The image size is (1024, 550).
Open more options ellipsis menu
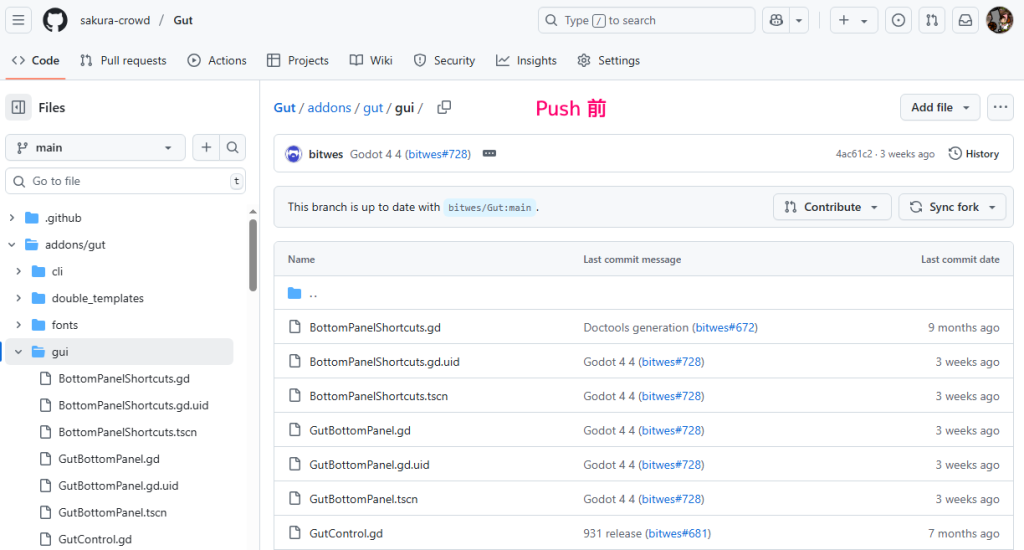pyautogui.click(x=1000, y=107)
